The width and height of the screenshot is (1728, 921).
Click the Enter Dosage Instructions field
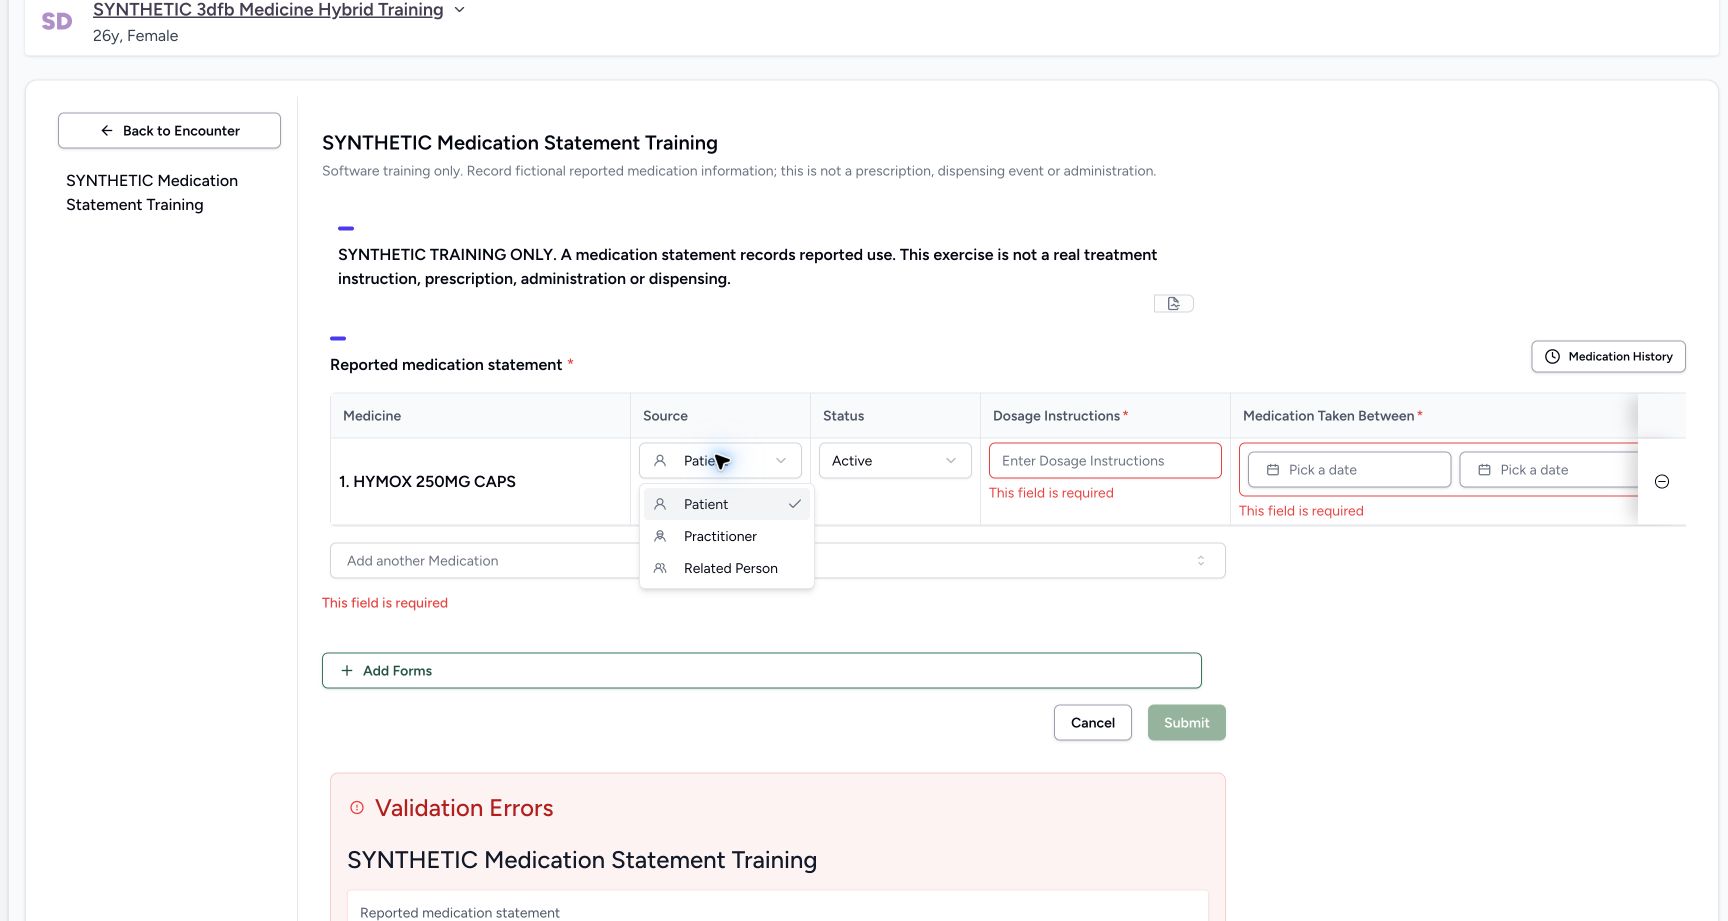(1105, 461)
